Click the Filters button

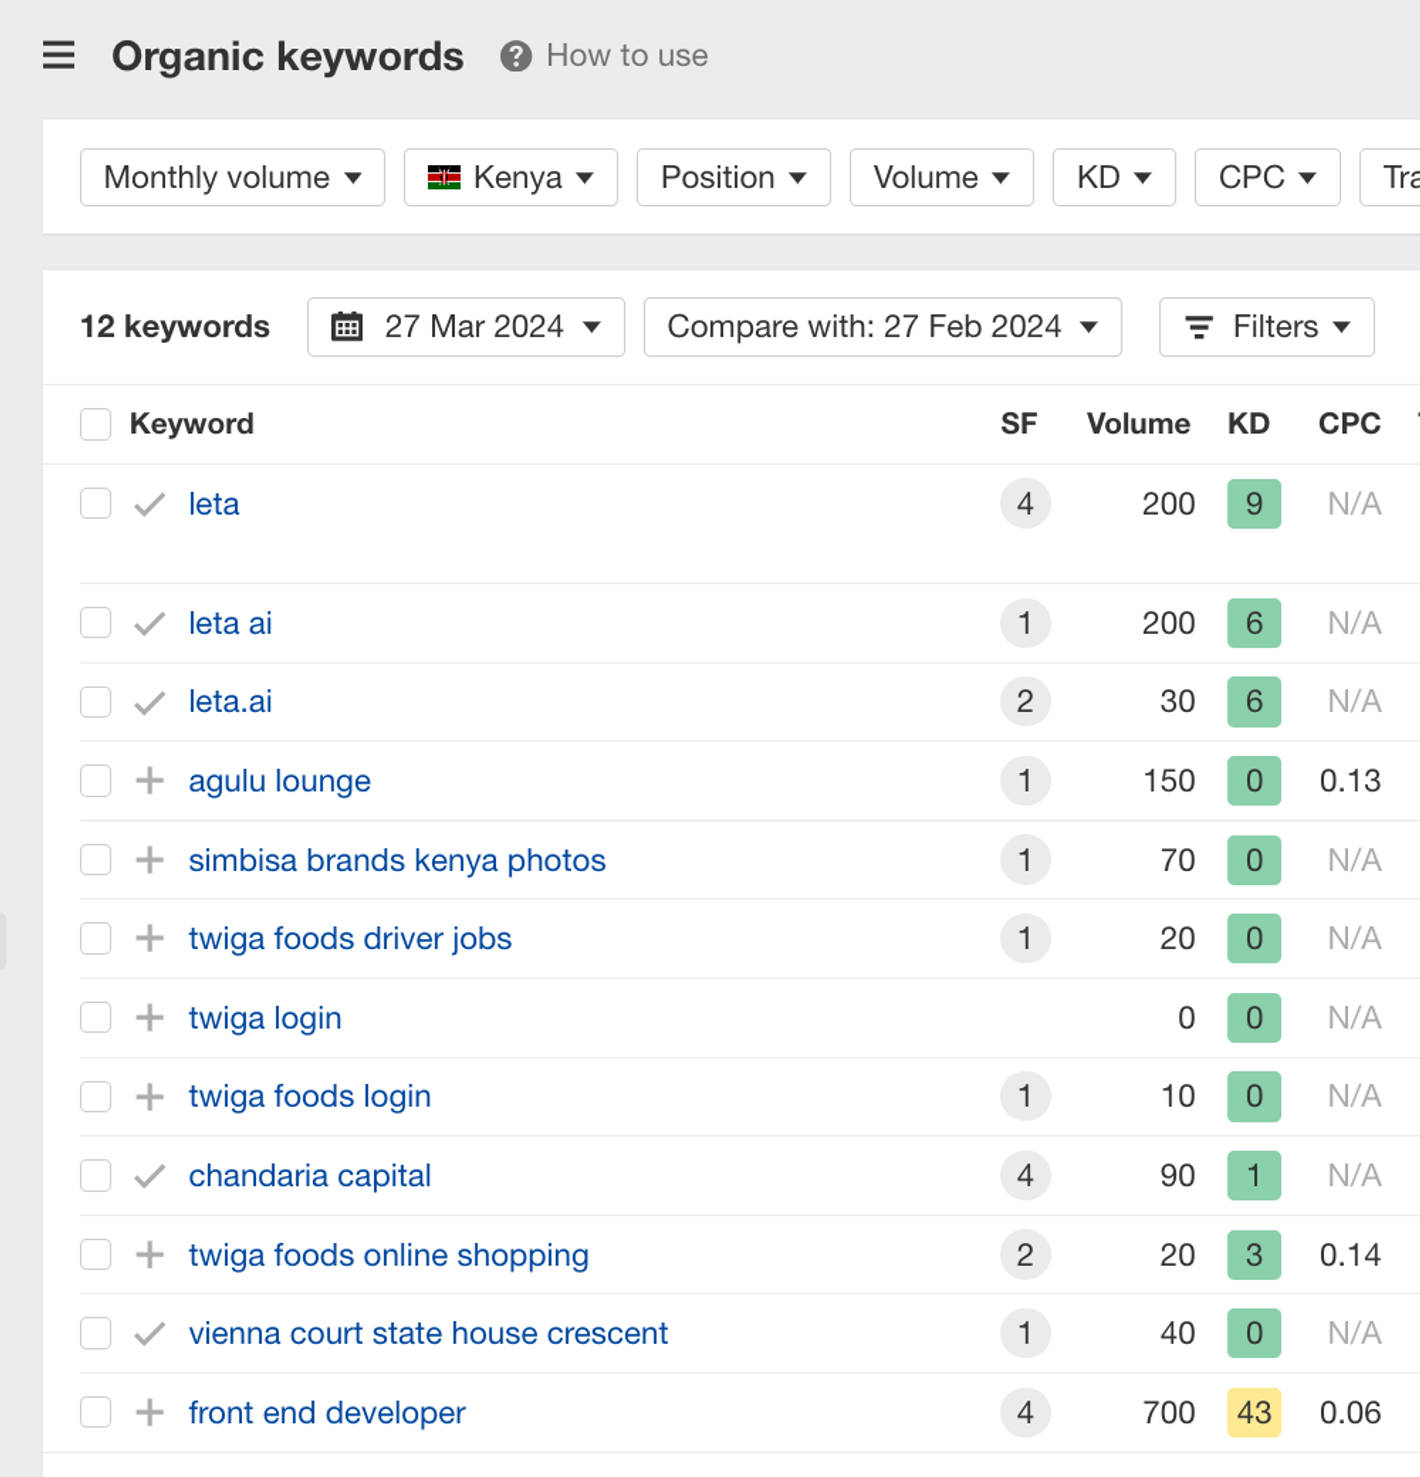[x=1266, y=327]
